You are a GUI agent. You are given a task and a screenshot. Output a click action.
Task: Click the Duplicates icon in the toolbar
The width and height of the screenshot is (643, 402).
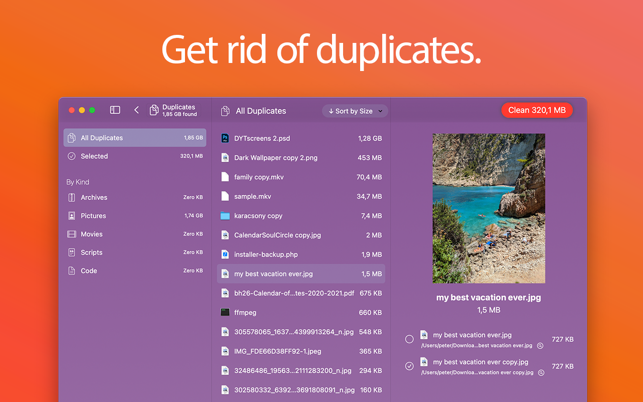click(154, 110)
